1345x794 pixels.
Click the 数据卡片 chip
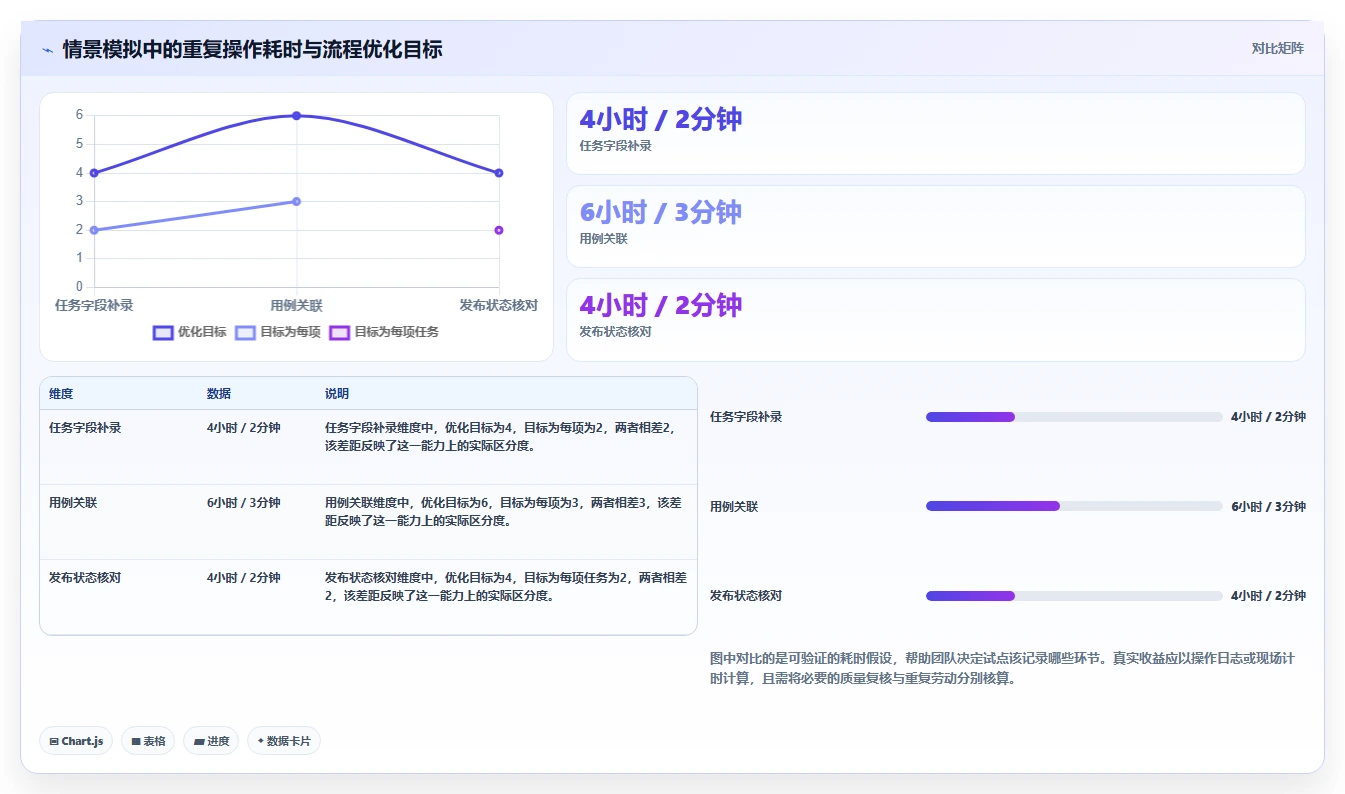point(284,741)
